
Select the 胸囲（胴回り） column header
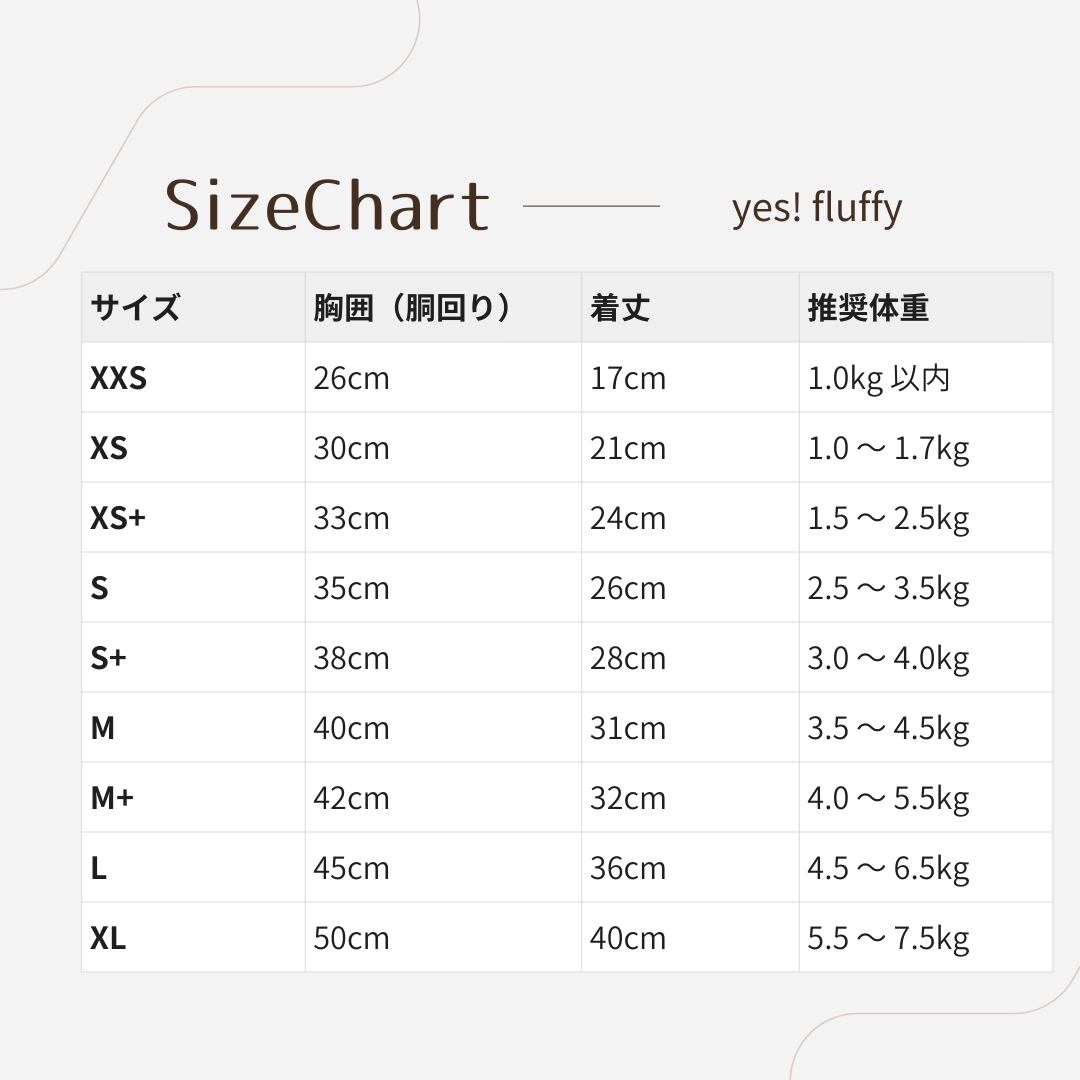click(x=413, y=308)
